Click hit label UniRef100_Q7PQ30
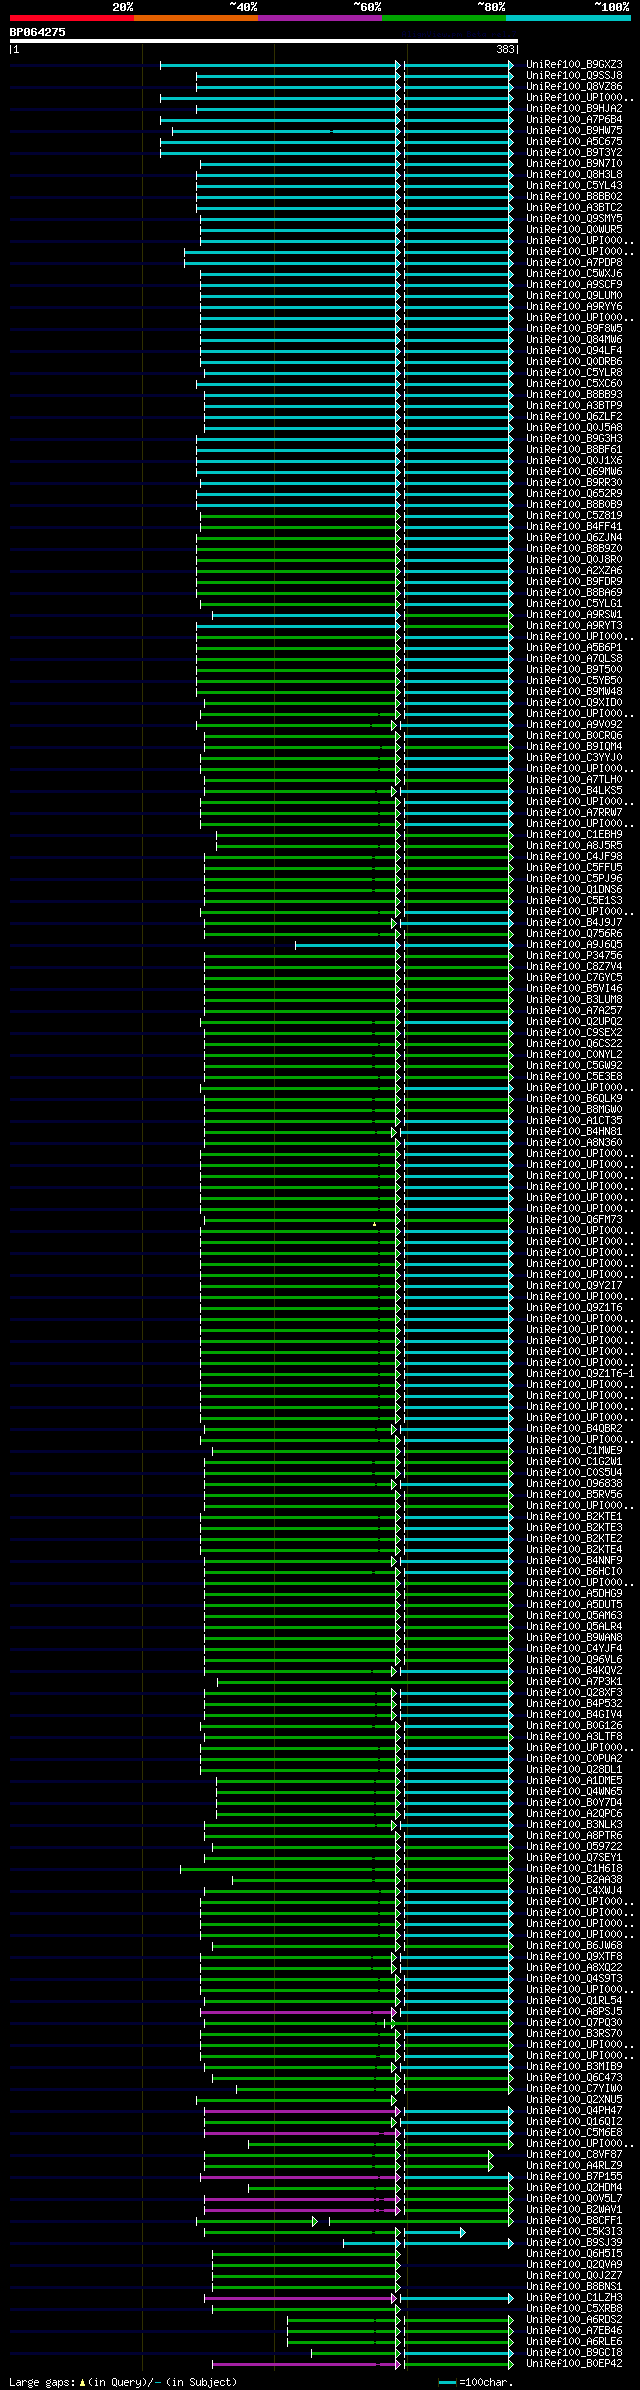The height and width of the screenshot is (2390, 640). [574, 2023]
